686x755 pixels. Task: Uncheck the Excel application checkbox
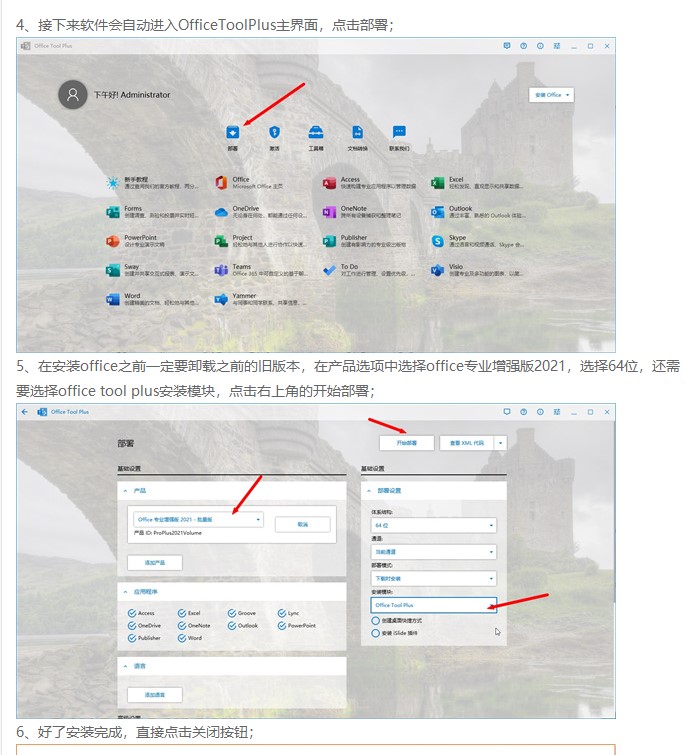(182, 613)
